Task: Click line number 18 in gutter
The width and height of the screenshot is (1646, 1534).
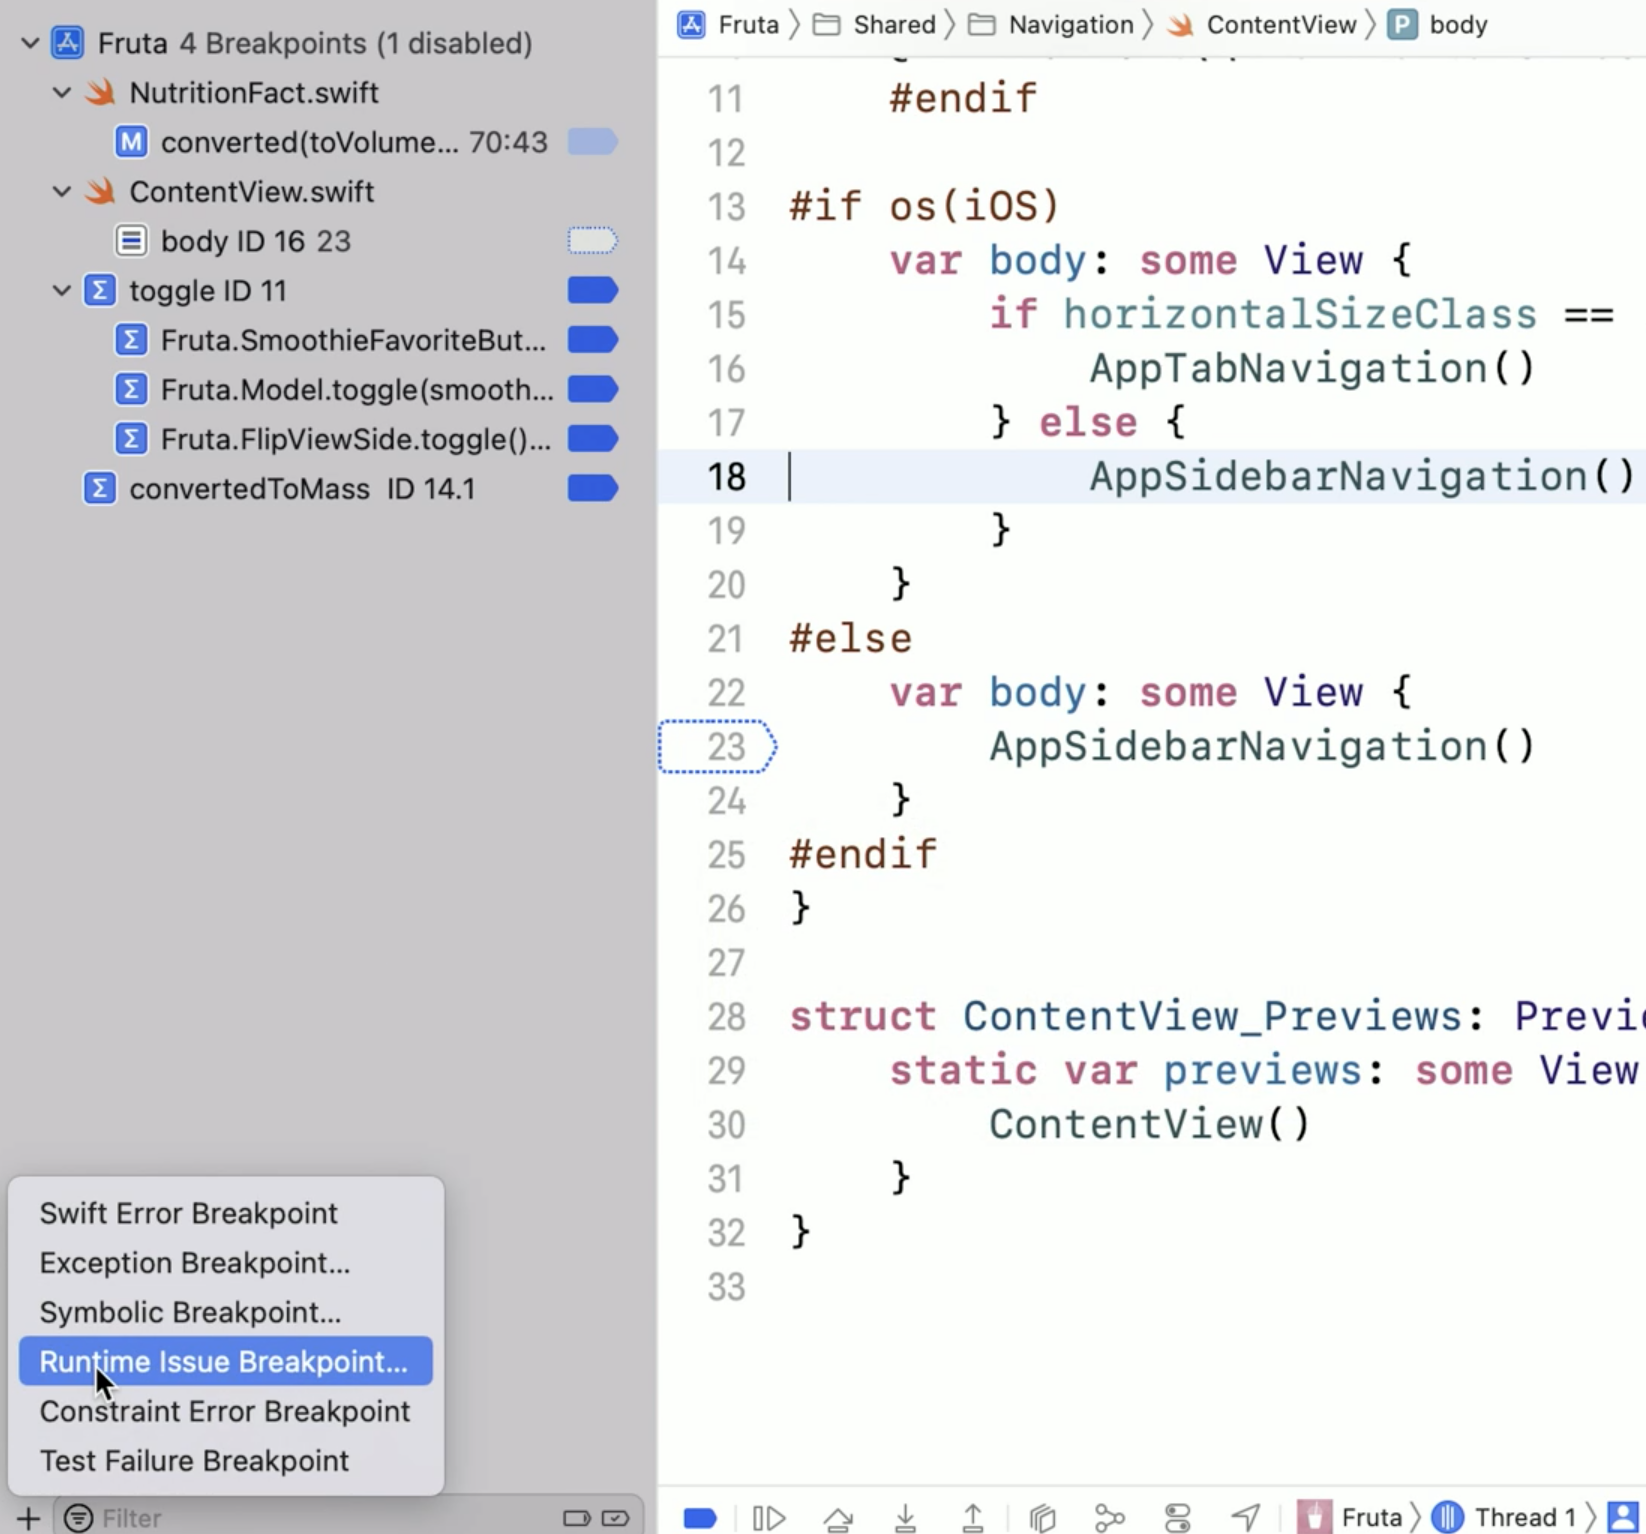Action: click(x=727, y=477)
